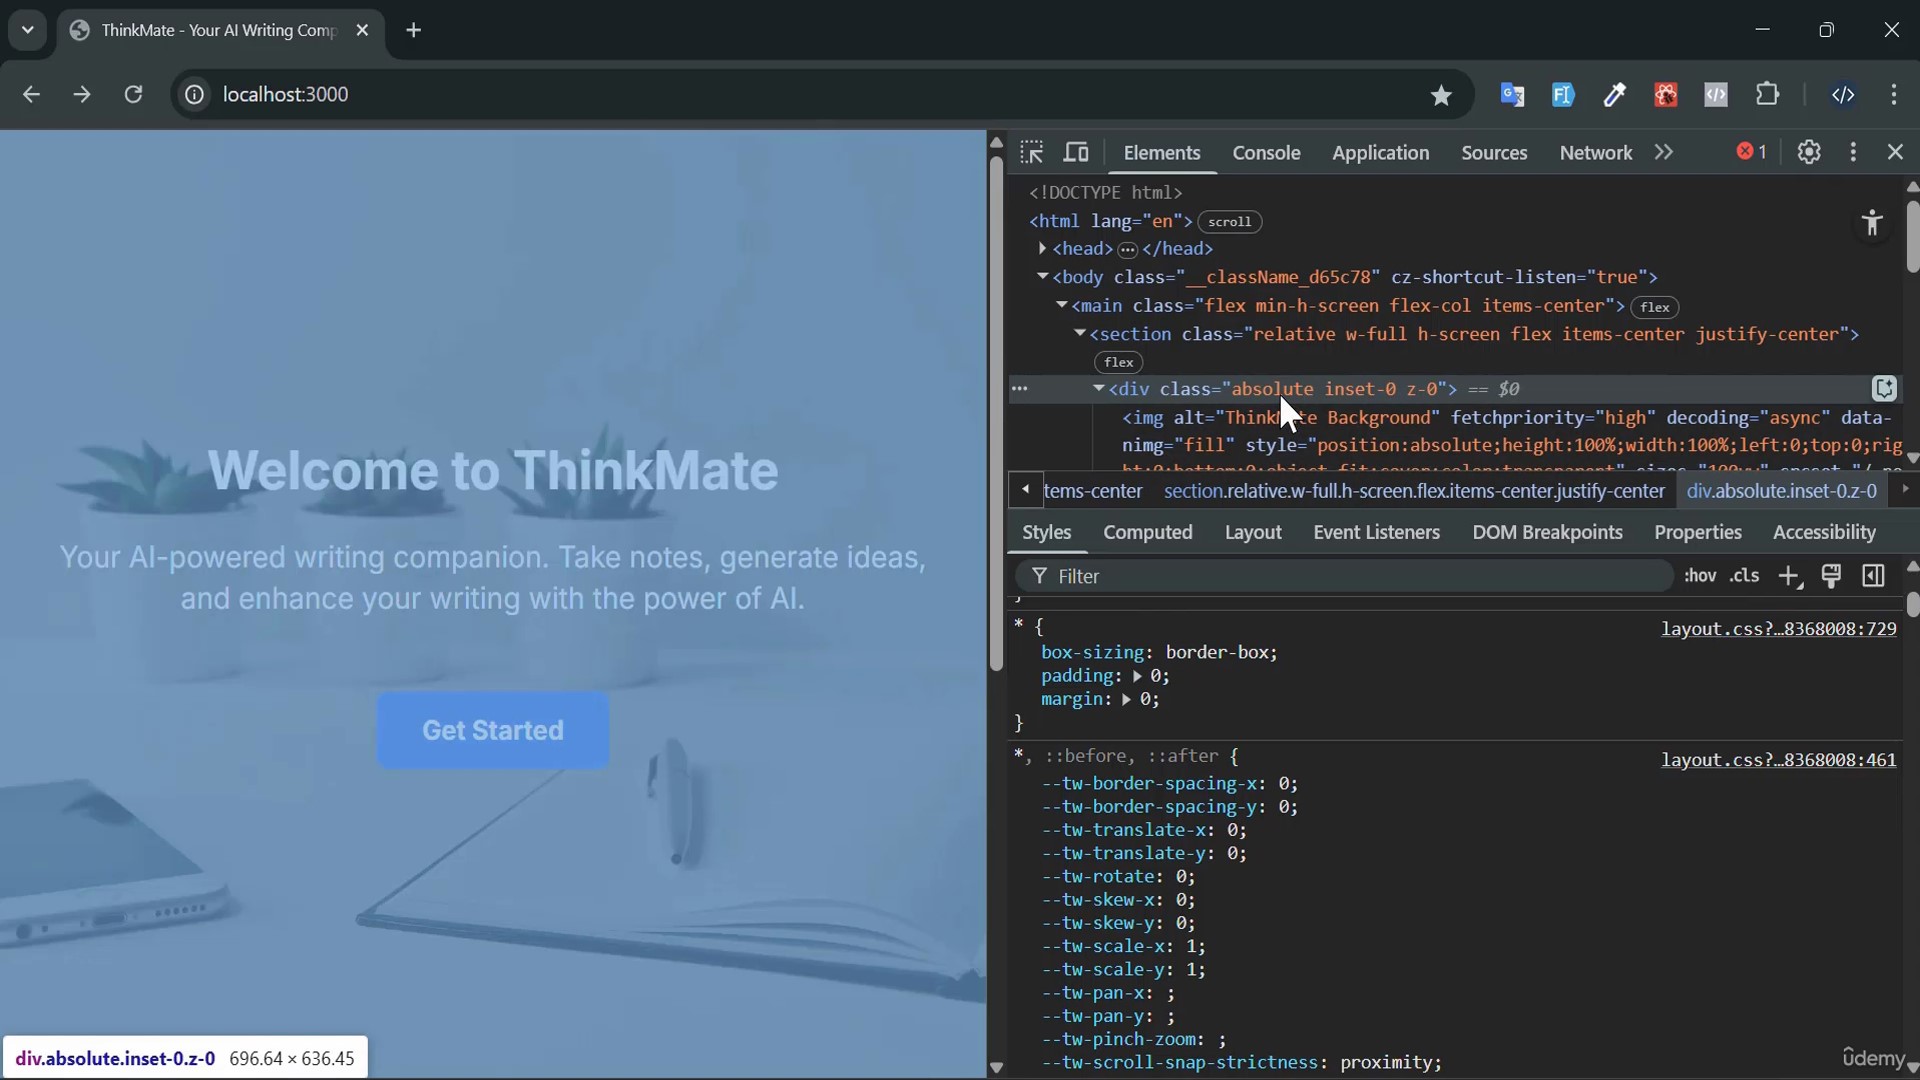The width and height of the screenshot is (1920, 1080).
Task: Close the DevTools panel
Action: (1895, 152)
